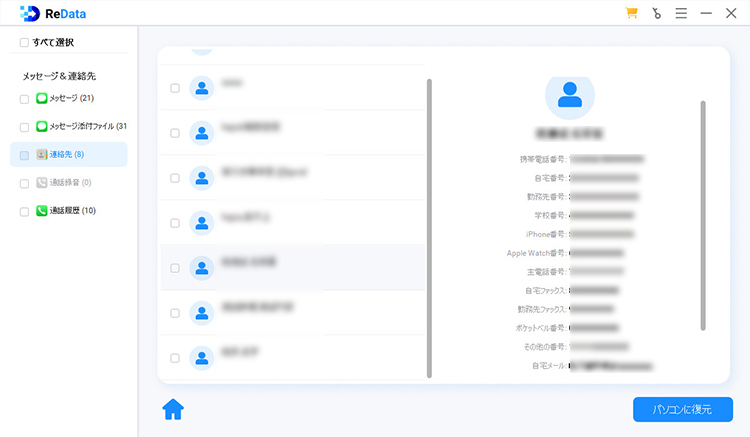Screen dimensions: 750x437
Task: Click the 勤務先ファックス label
Action: pos(543,309)
